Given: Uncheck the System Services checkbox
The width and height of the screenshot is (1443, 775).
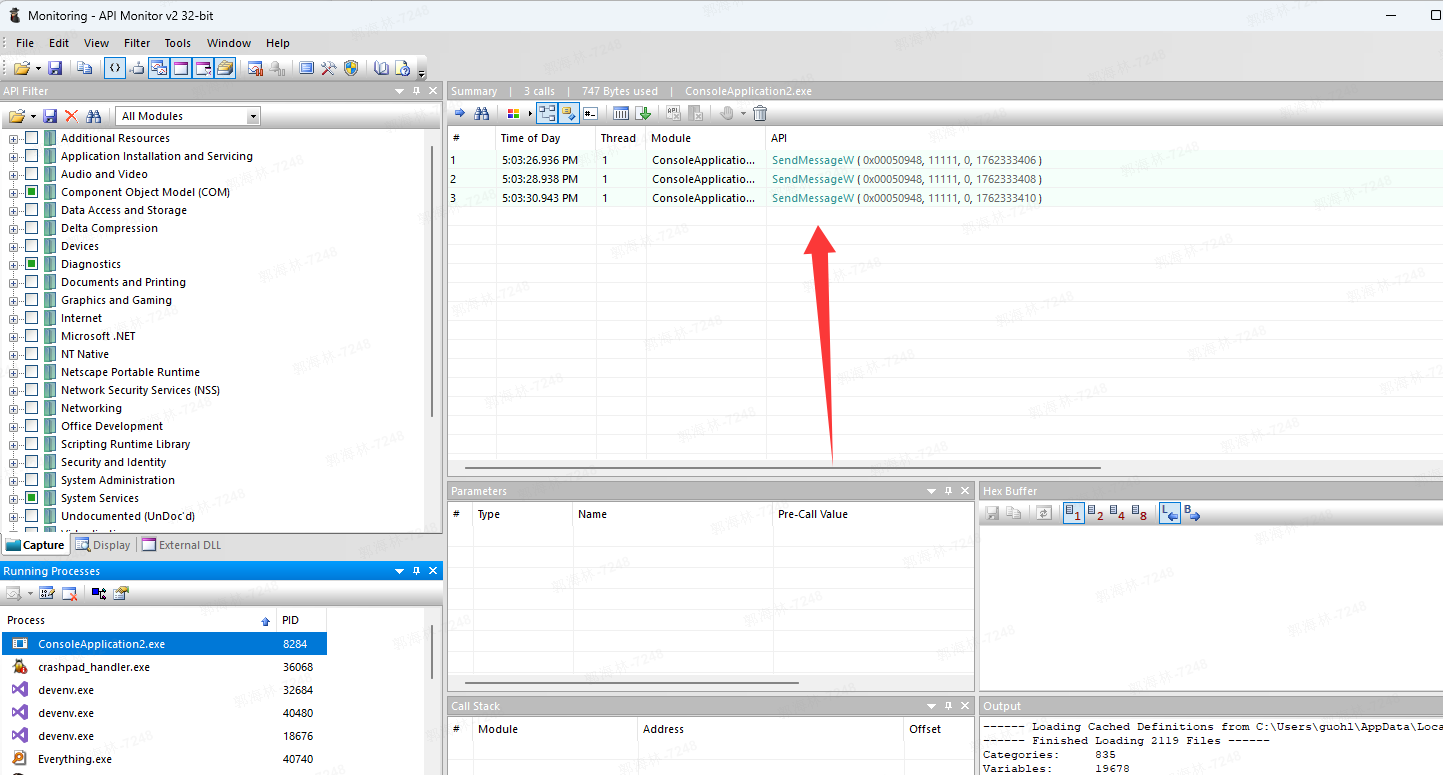Looking at the screenshot, I should click(32, 498).
